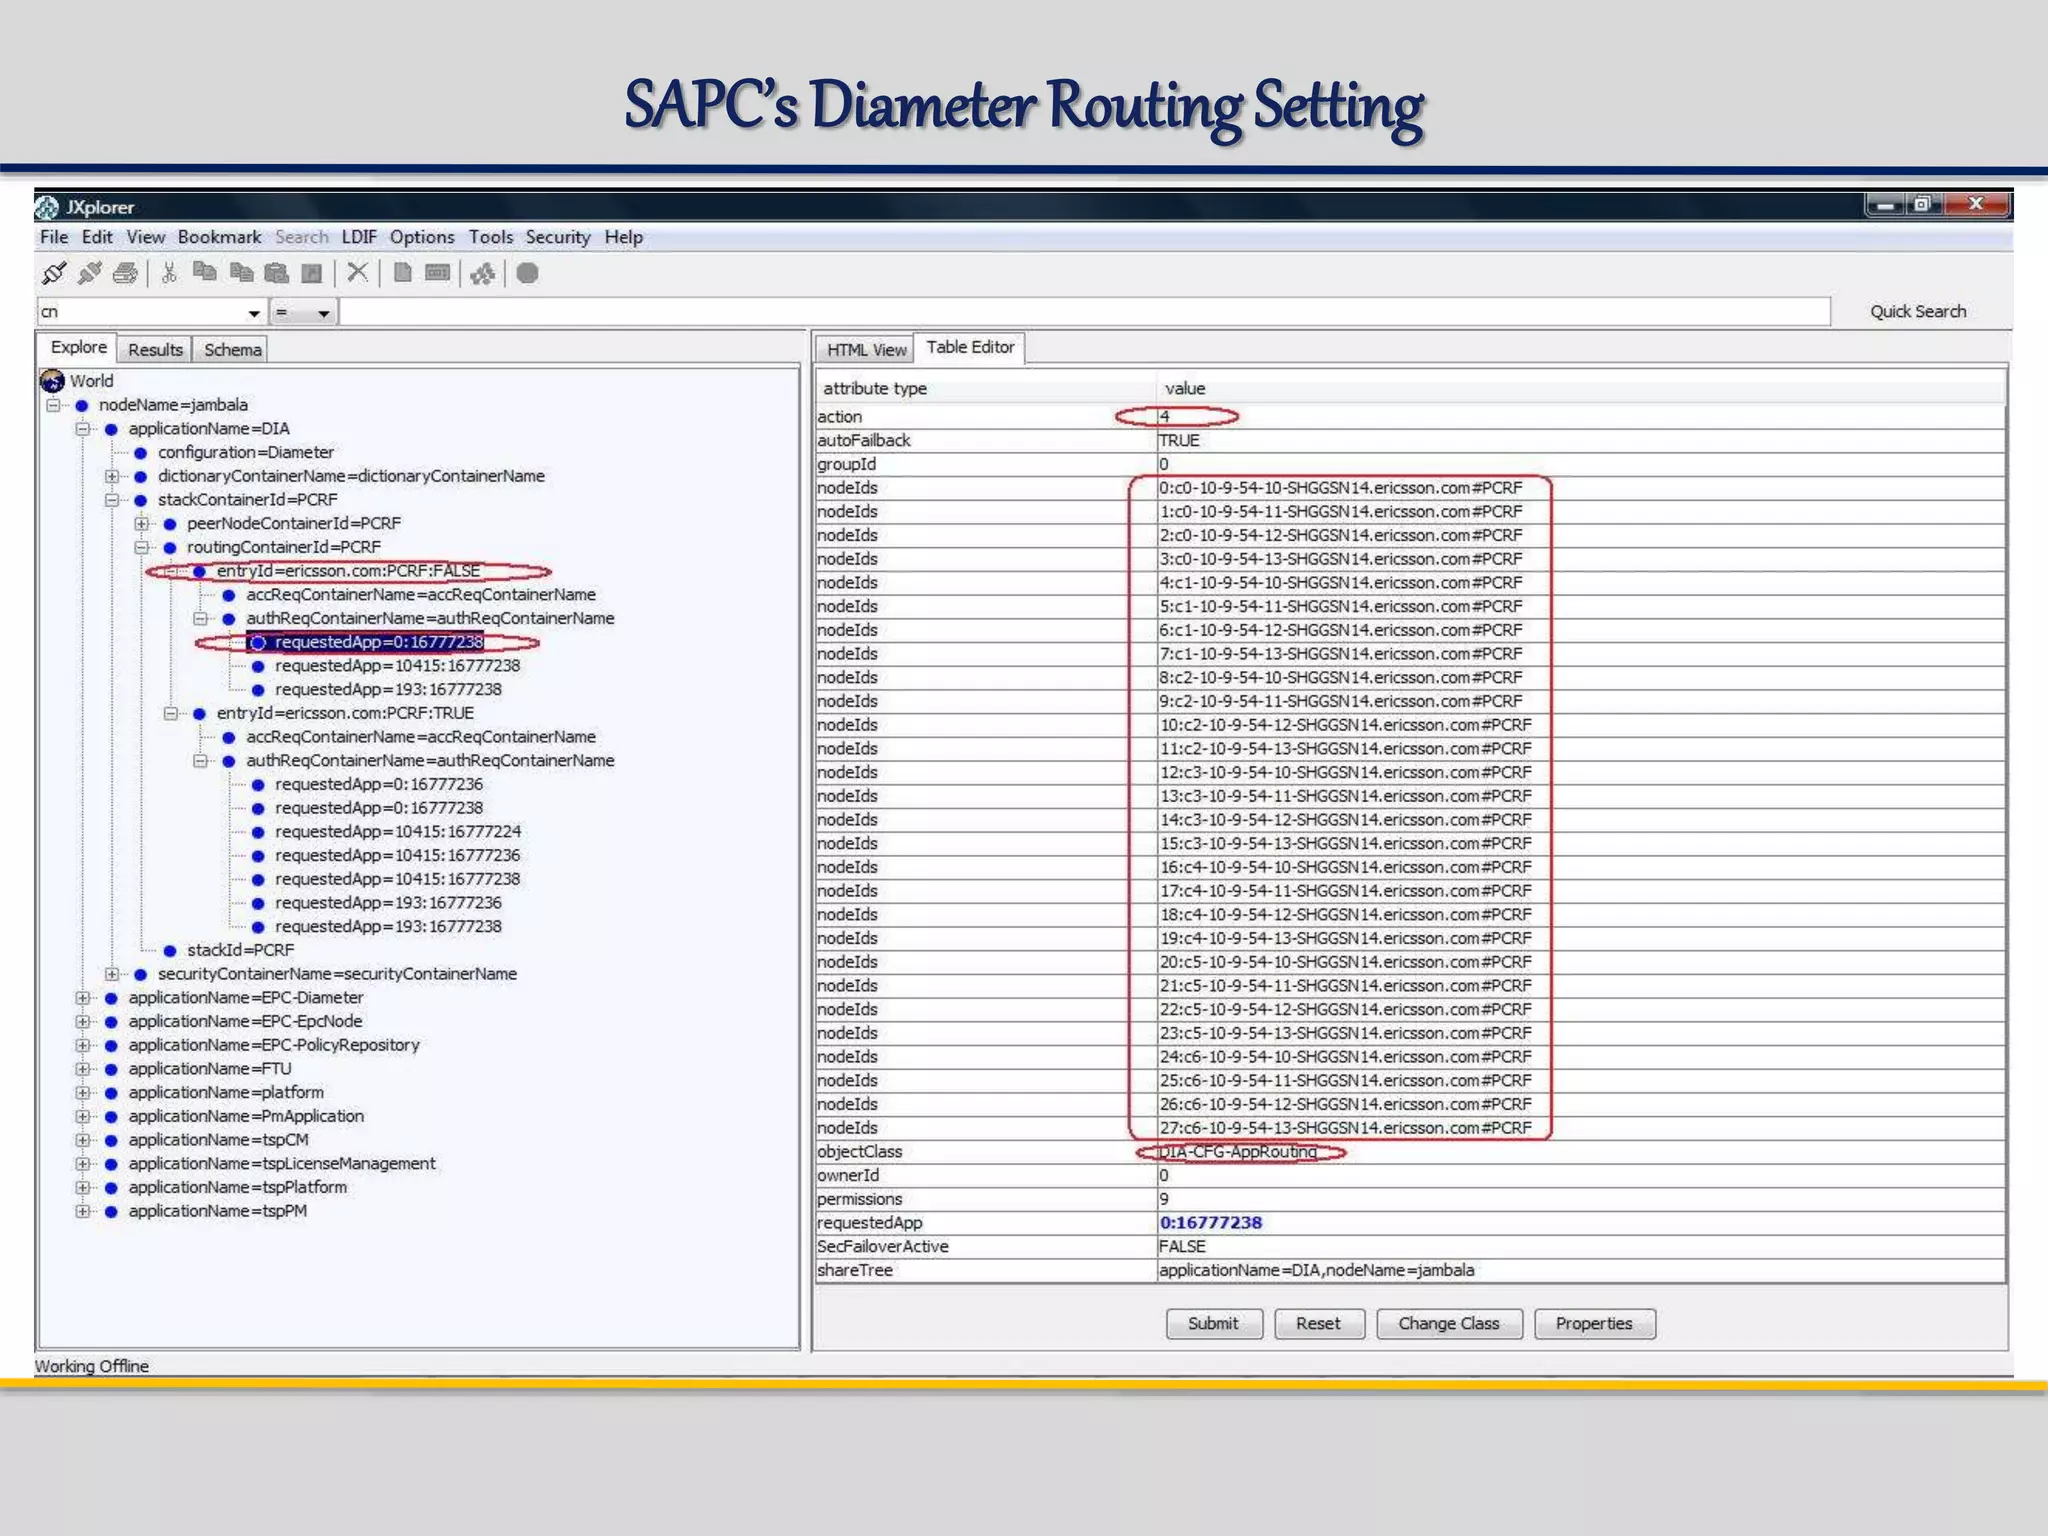Click the Properties button
Image resolution: width=2048 pixels, height=1536 pixels.
1594,1323
